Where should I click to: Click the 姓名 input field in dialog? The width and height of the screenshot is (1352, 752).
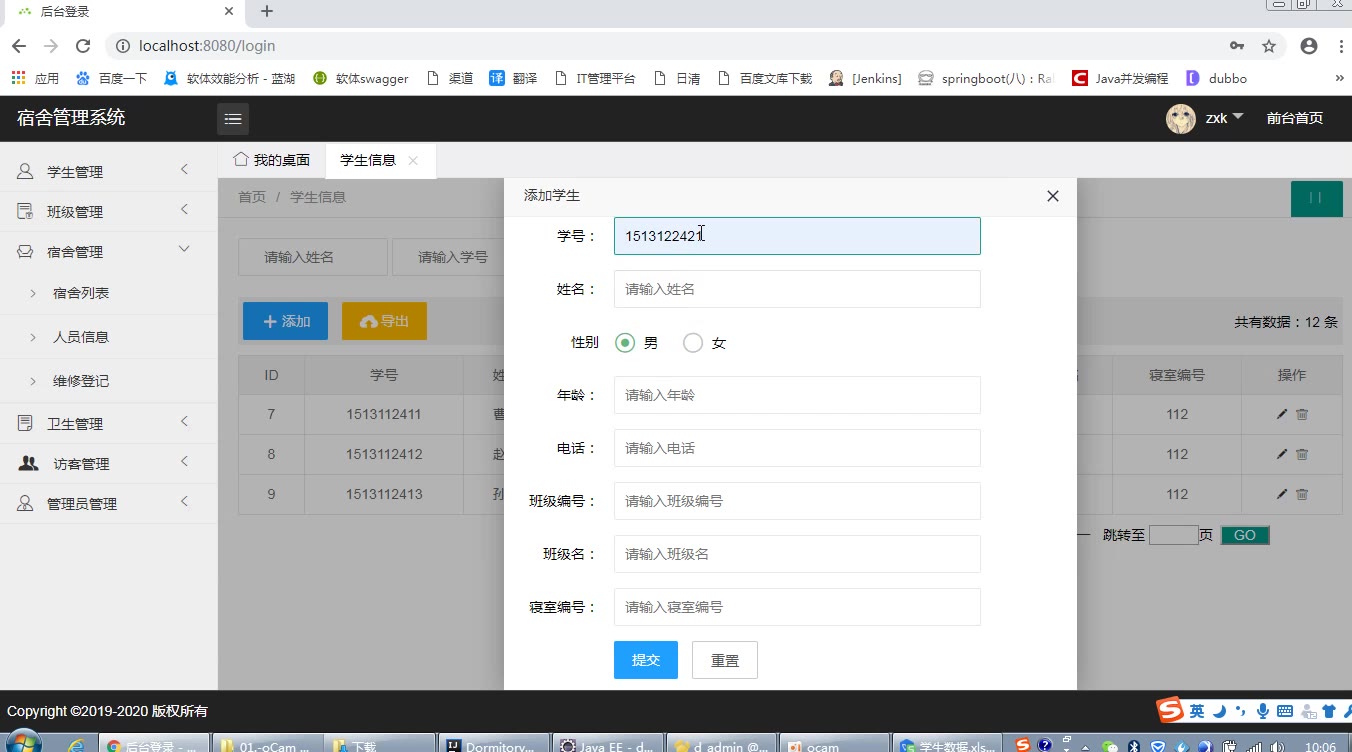click(796, 289)
